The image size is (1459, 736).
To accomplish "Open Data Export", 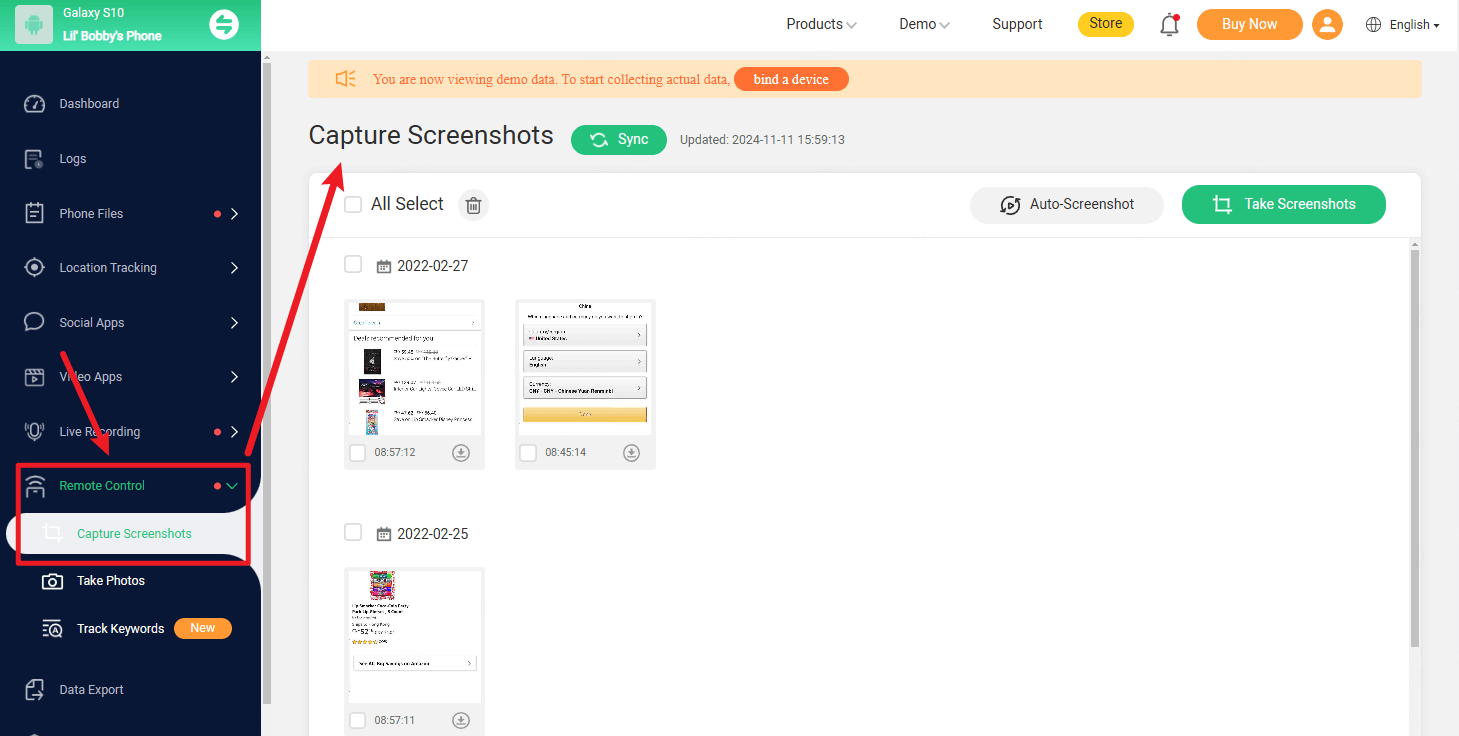I will [91, 689].
